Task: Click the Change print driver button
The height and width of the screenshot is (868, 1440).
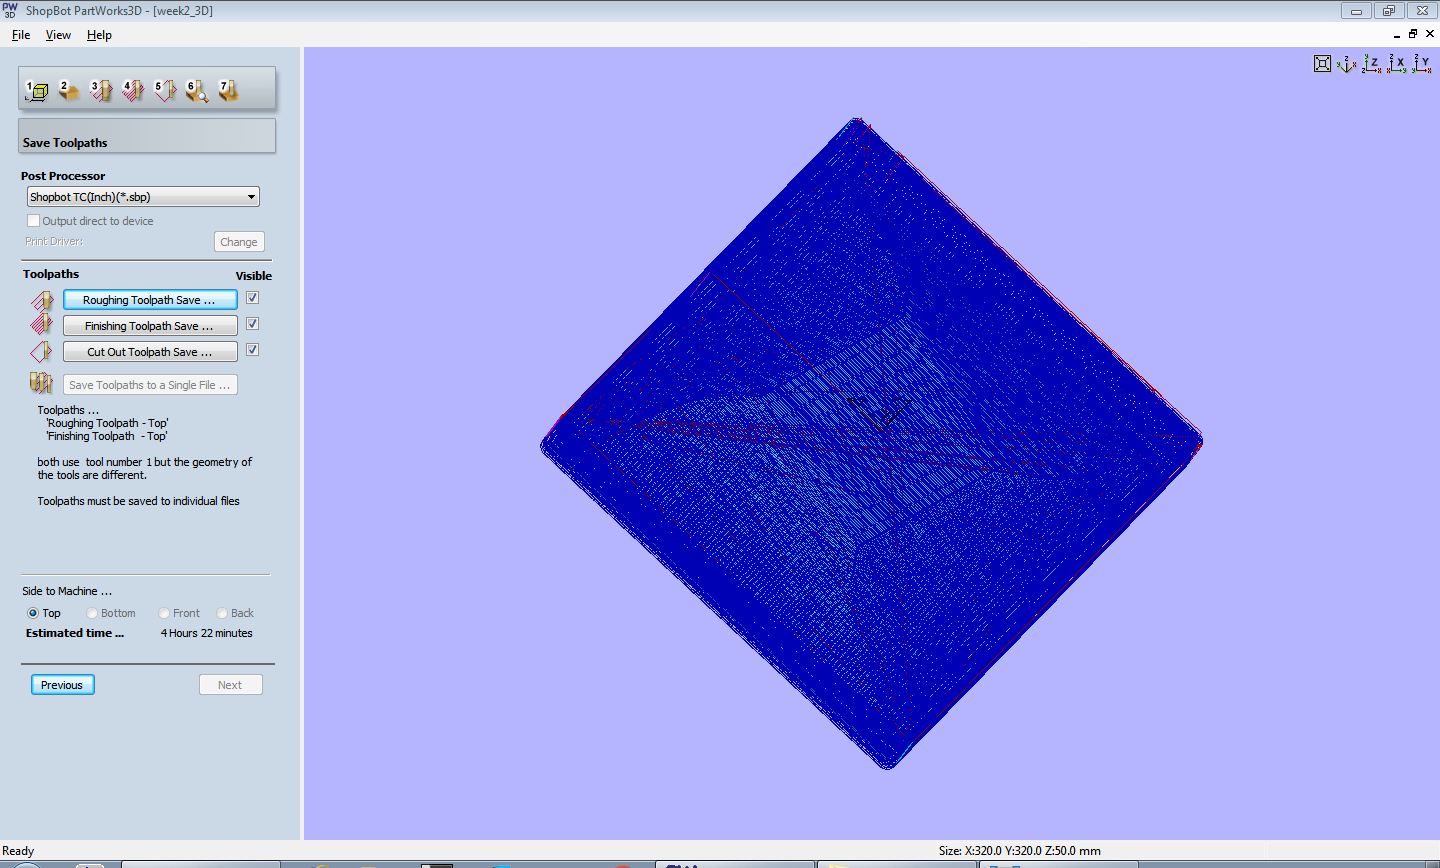Action: (239, 242)
